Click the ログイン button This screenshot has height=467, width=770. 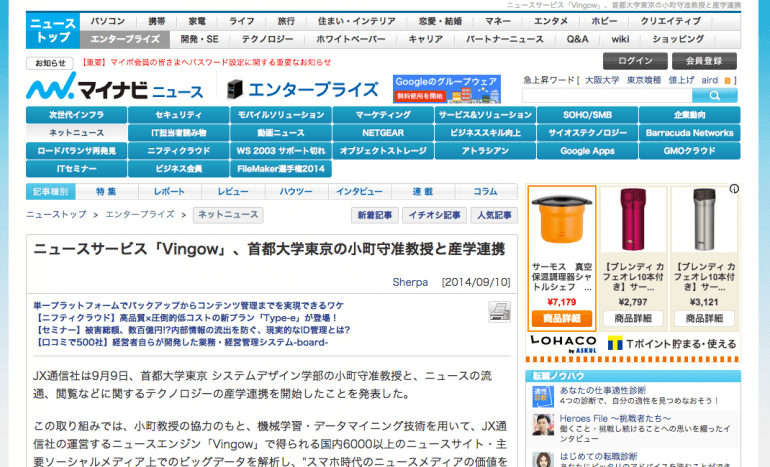pyautogui.click(x=635, y=61)
